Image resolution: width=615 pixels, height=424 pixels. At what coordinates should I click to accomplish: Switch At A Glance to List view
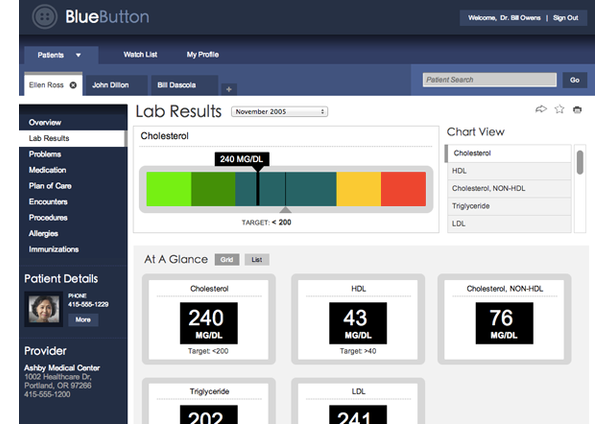[x=257, y=260]
